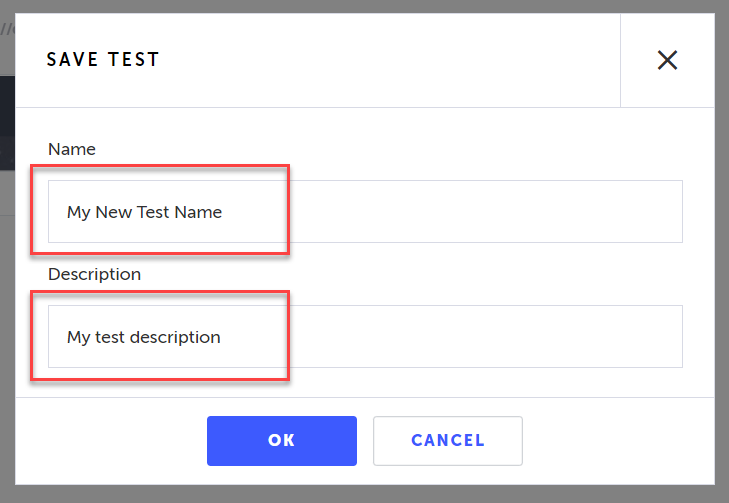Click the dimmed backdrop outside the dialog
Viewport: 729px width, 503px height.
(722, 250)
